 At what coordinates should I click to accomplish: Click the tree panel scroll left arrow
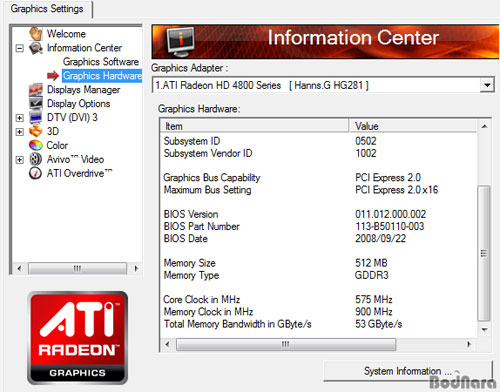coord(19,268)
